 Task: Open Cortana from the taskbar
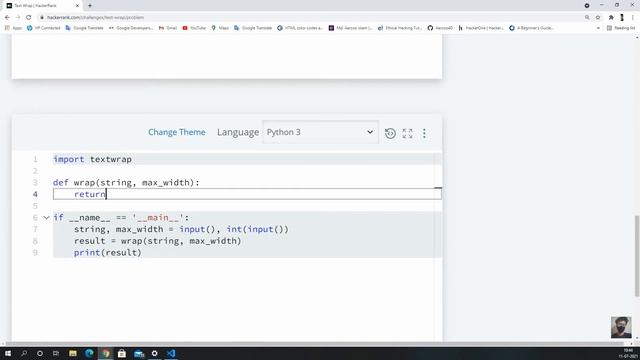(40, 353)
